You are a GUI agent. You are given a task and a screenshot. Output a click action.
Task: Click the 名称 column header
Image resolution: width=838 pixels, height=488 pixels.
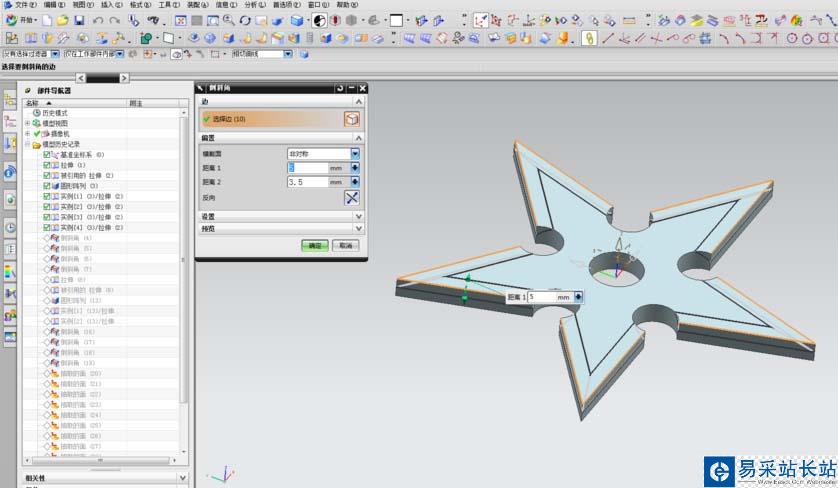point(74,103)
